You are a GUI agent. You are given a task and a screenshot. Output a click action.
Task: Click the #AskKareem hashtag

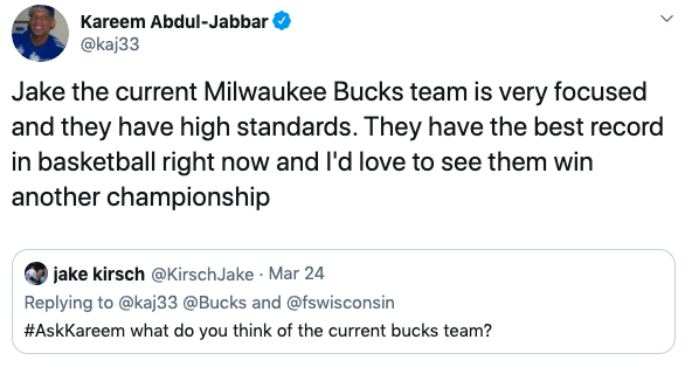pos(75,331)
